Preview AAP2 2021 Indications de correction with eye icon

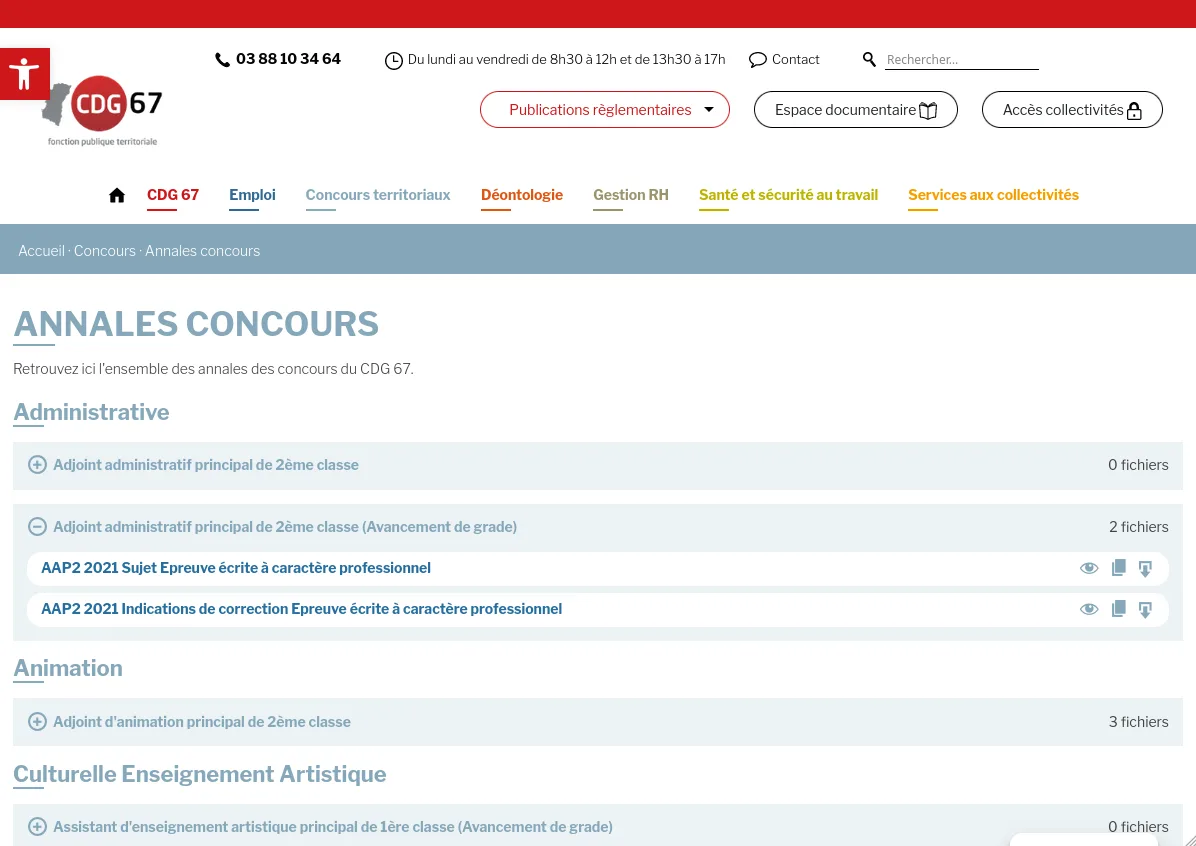[x=1089, y=610]
